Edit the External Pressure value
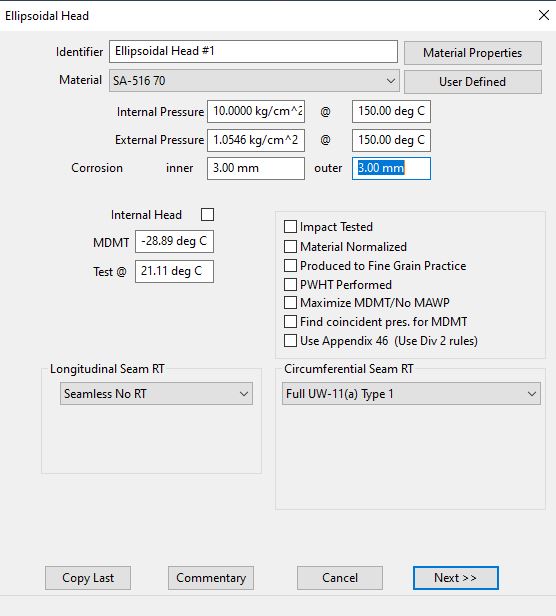Viewport: 556px width, 616px height. pyautogui.click(x=256, y=140)
